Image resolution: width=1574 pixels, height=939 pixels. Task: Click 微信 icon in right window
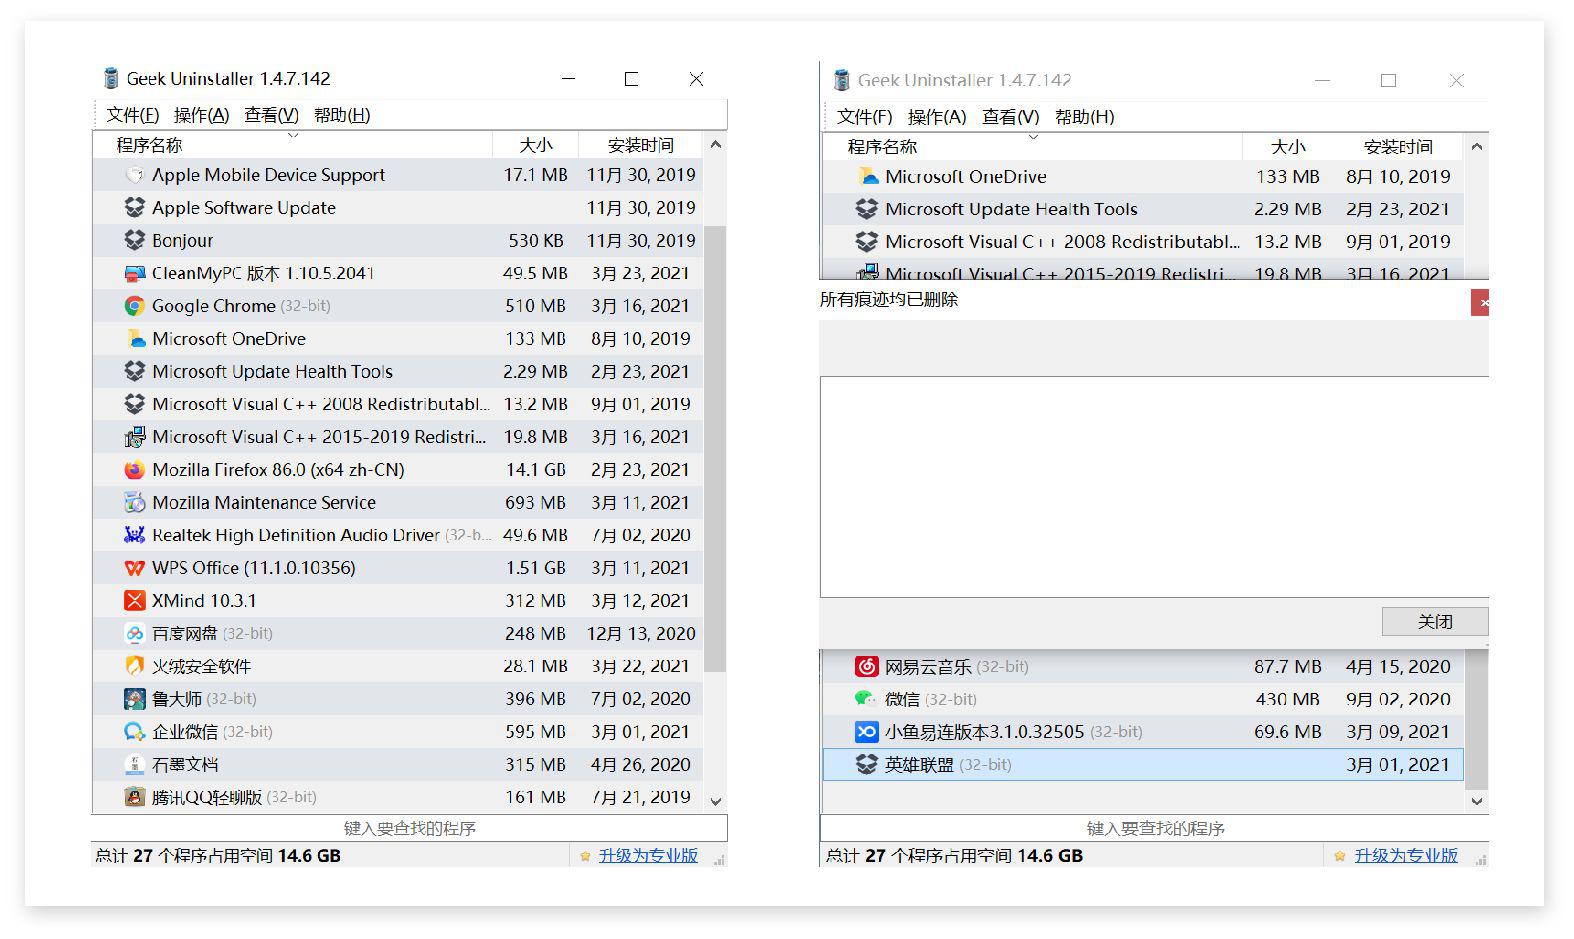point(867,699)
